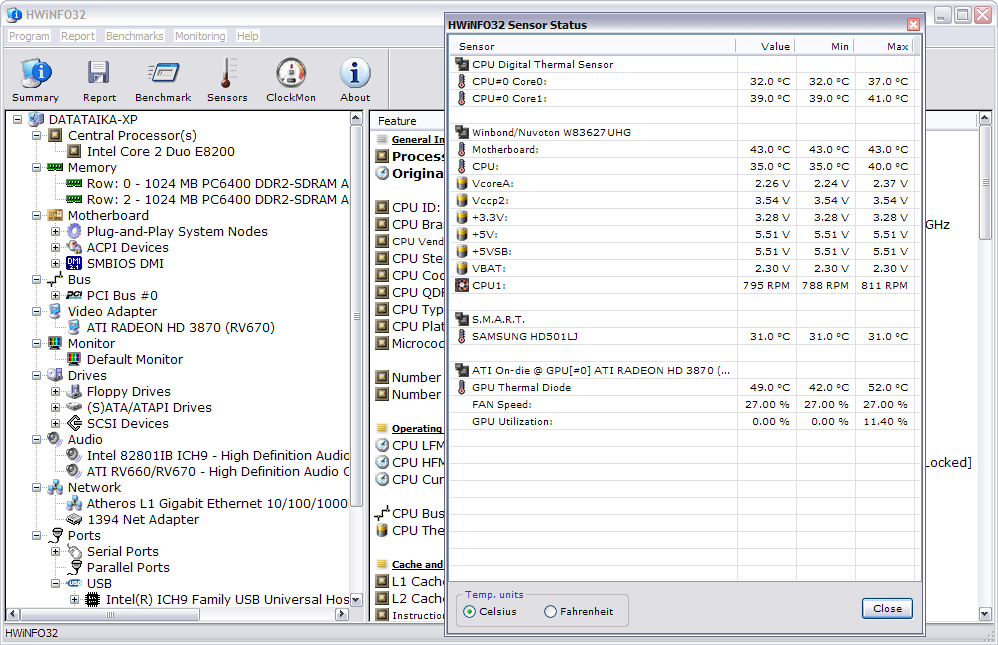The image size is (998, 645).
Task: Click the tree panel scroll down arrow
Action: [357, 599]
